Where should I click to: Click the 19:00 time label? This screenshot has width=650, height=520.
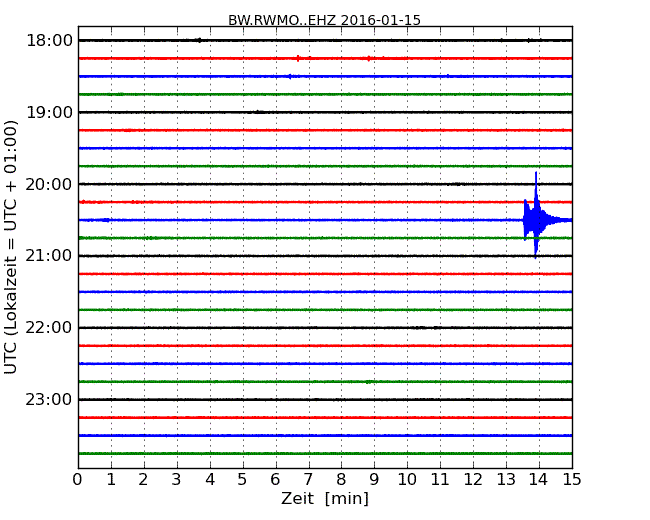(x=49, y=112)
